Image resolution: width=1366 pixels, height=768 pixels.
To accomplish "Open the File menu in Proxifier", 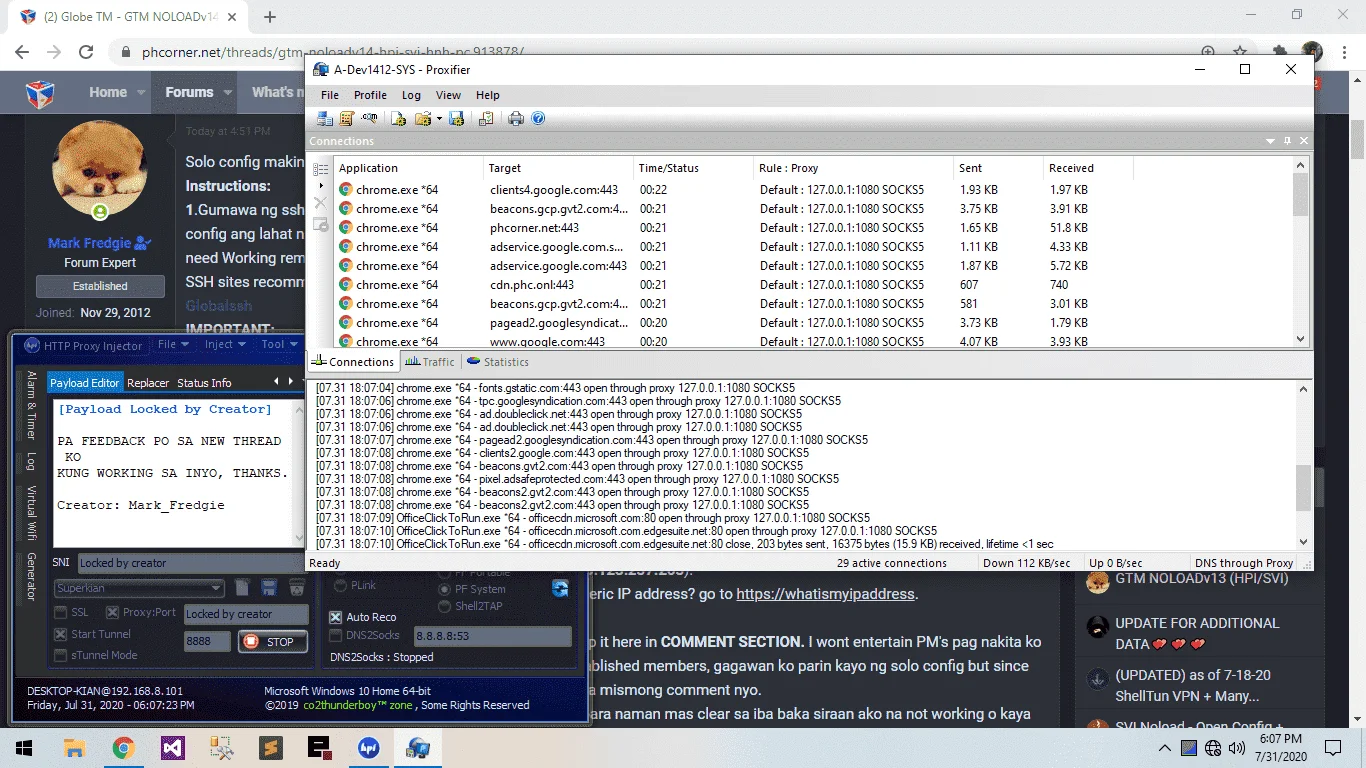I will [329, 95].
